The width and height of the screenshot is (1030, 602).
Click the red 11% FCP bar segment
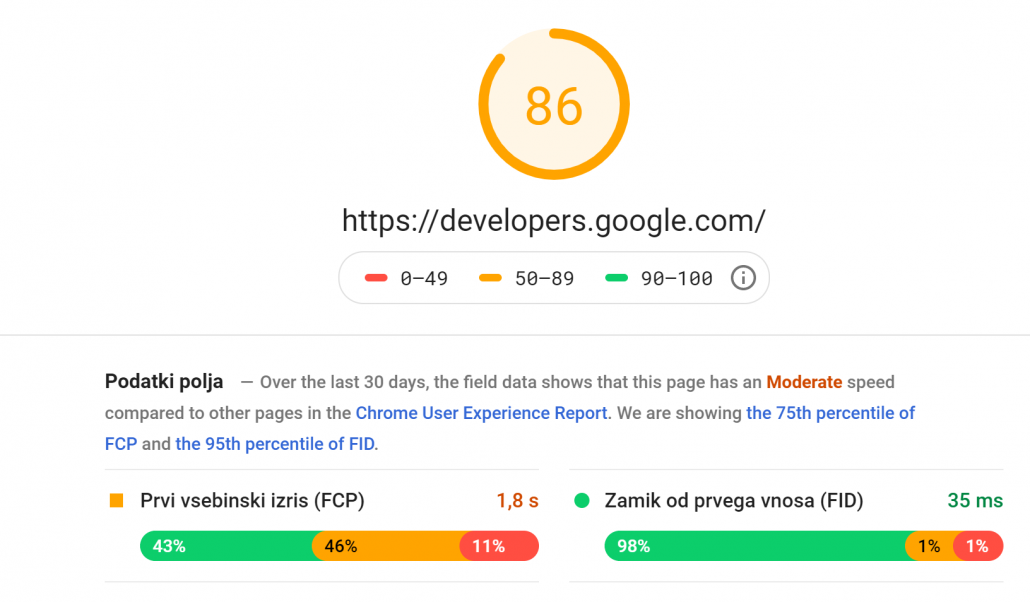(x=499, y=546)
